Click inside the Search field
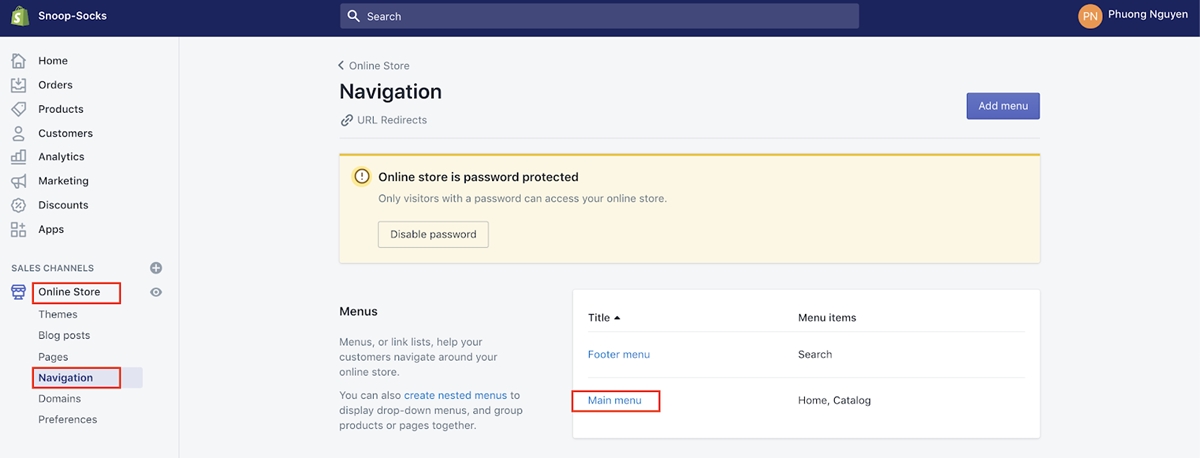 click(x=599, y=16)
